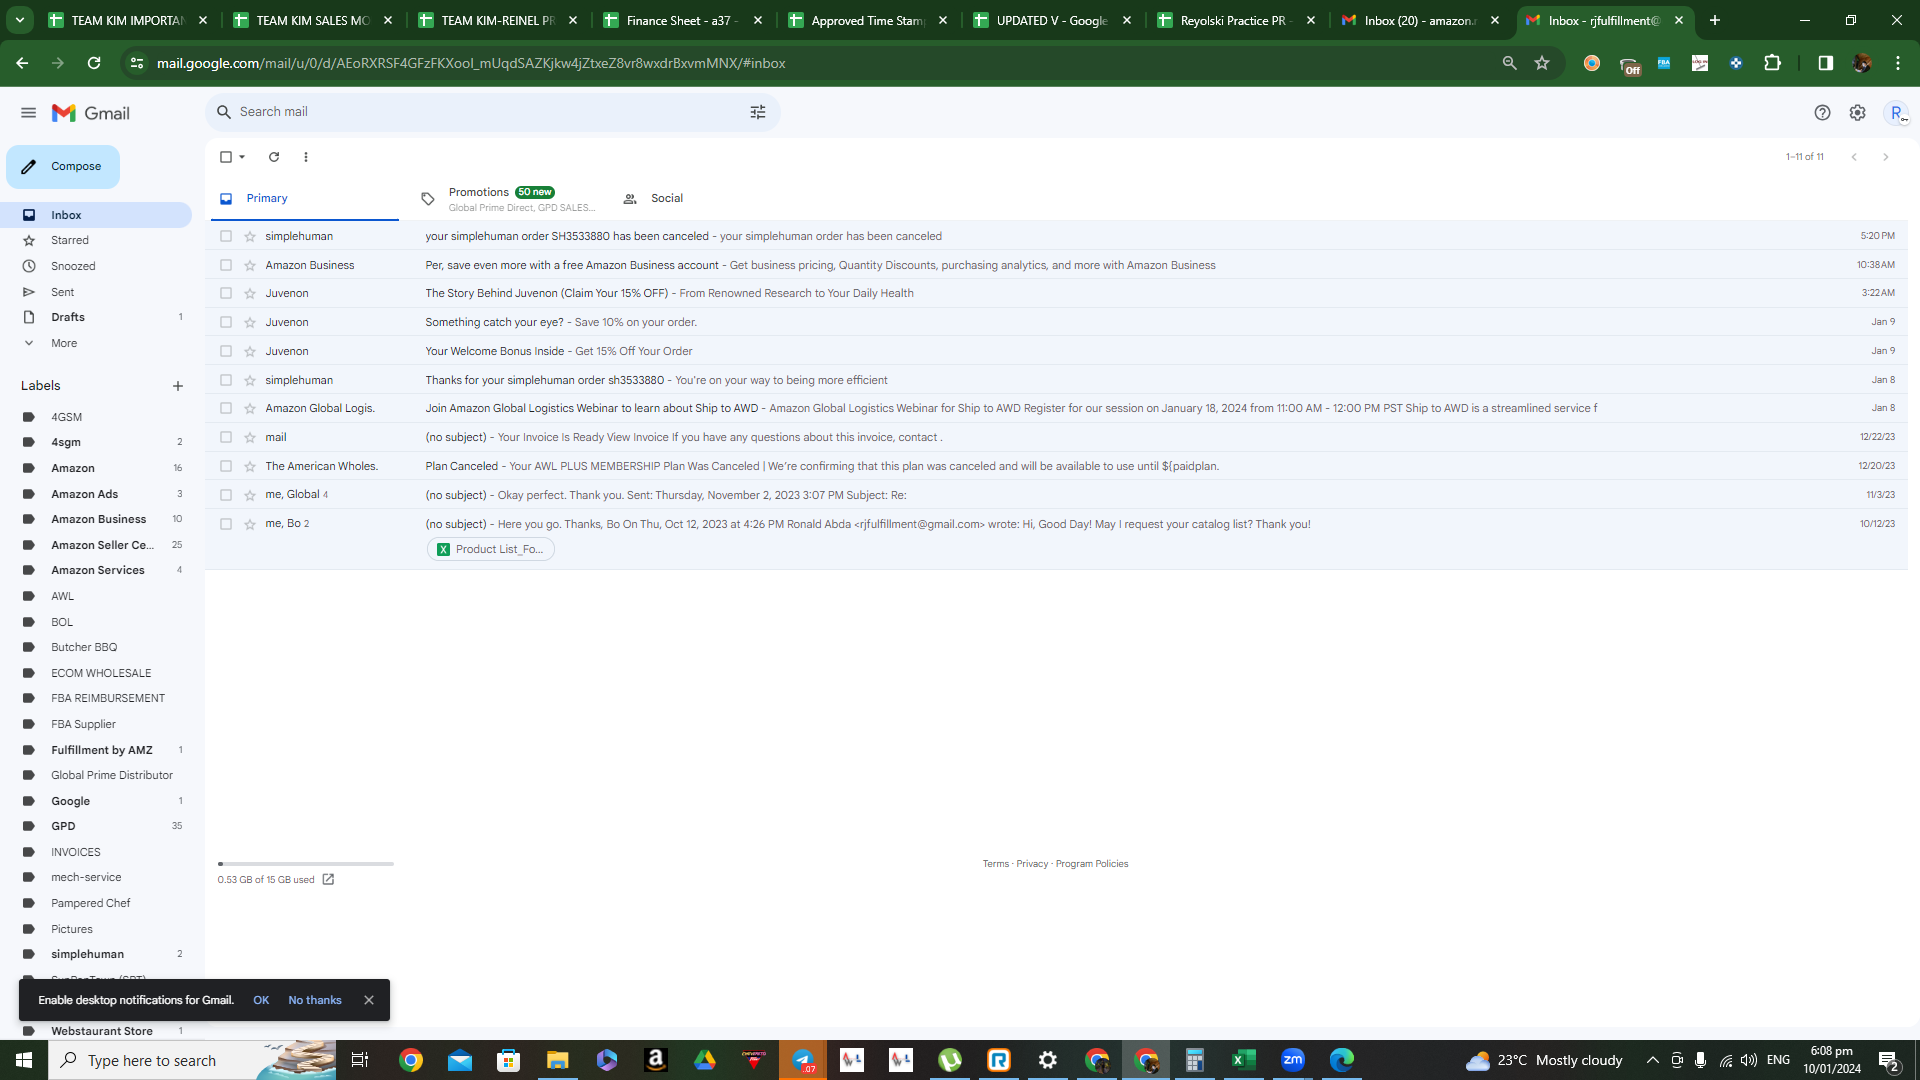Switch to the Primary inbox tab
1920x1080 pixels.
tap(305, 198)
